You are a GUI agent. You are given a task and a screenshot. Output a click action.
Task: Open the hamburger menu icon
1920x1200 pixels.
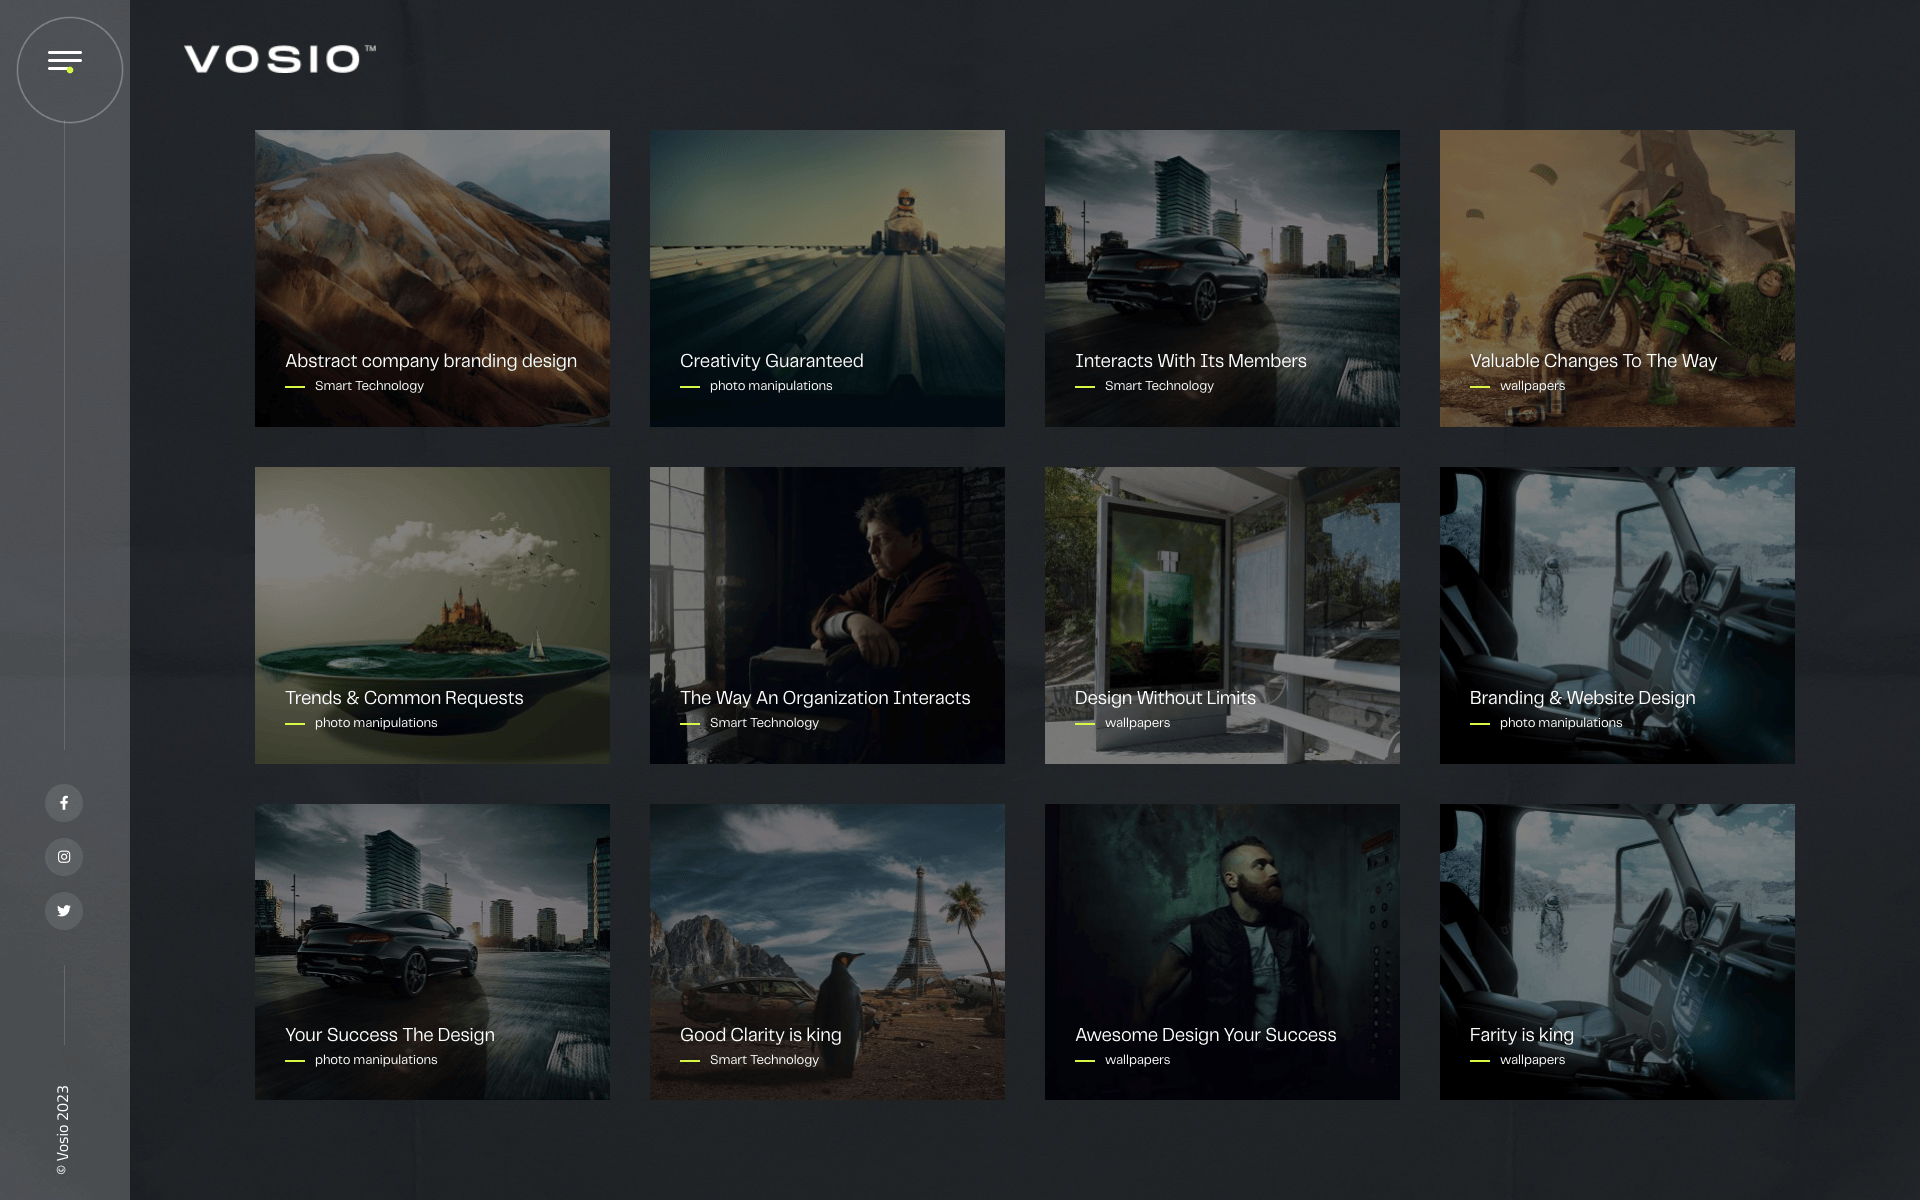[x=66, y=62]
